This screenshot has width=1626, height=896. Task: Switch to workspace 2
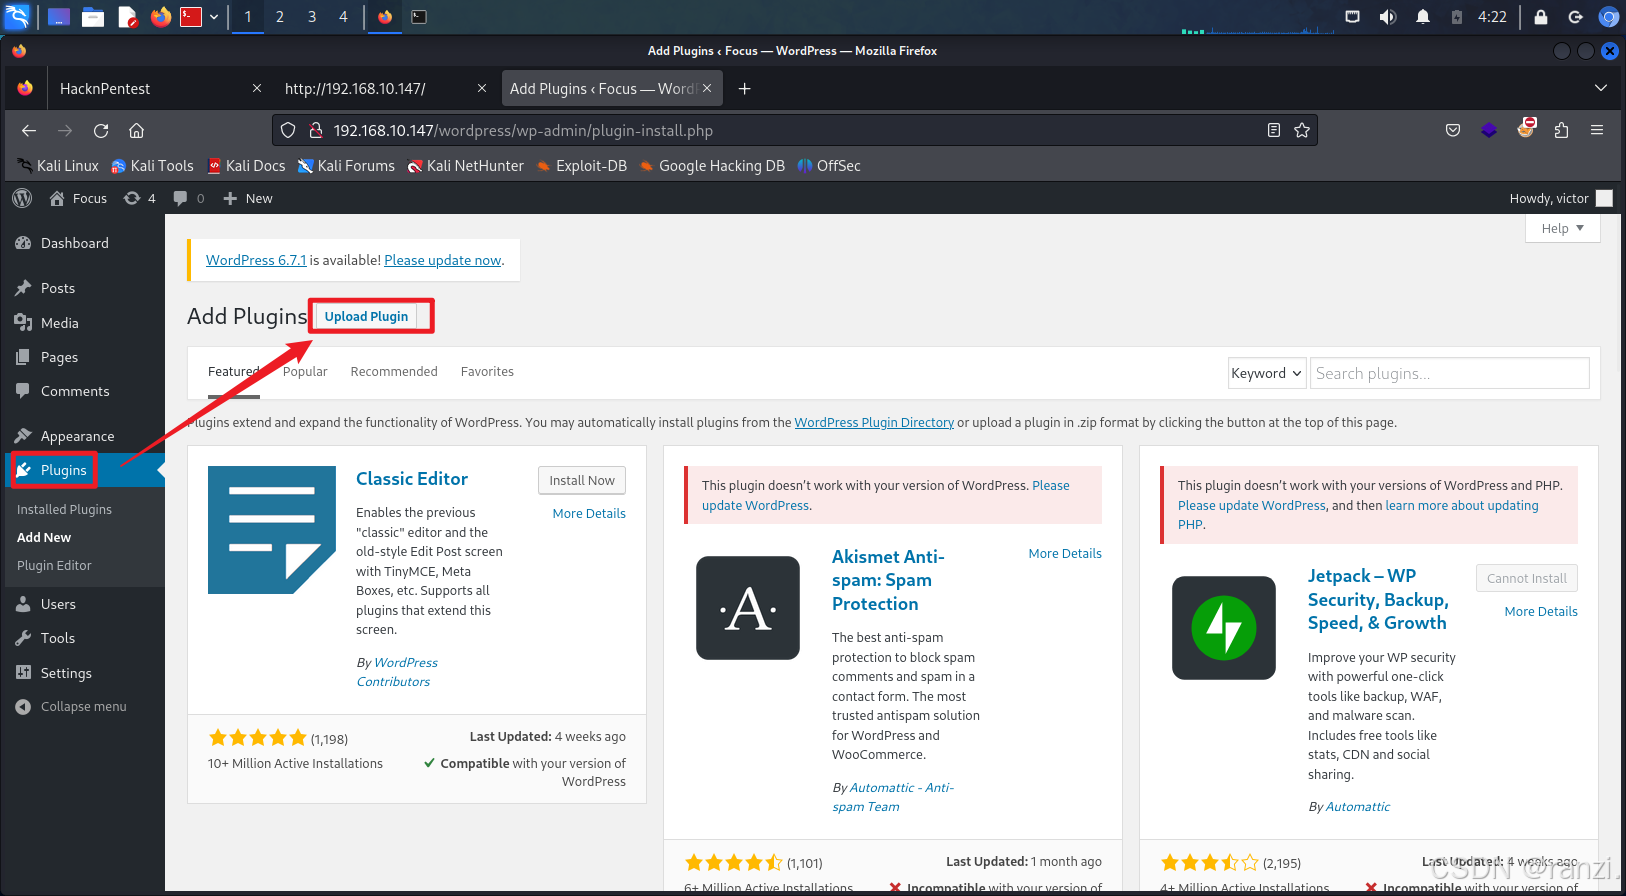[x=280, y=16]
